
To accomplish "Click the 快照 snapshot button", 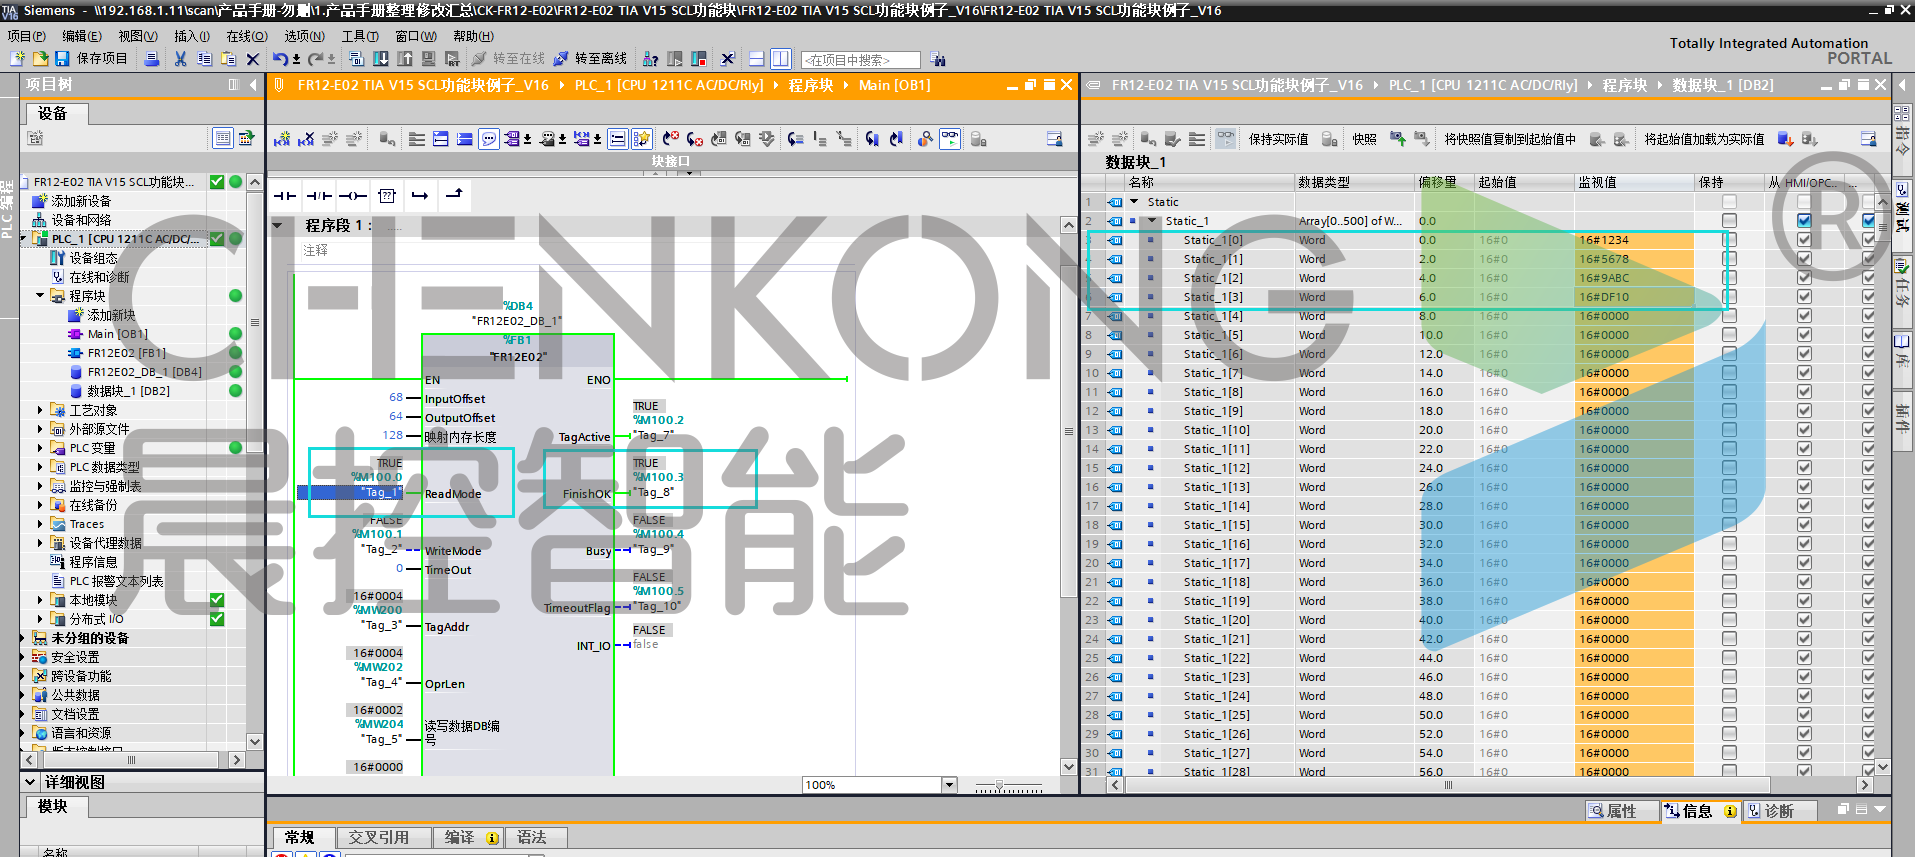I will 1364,139.
